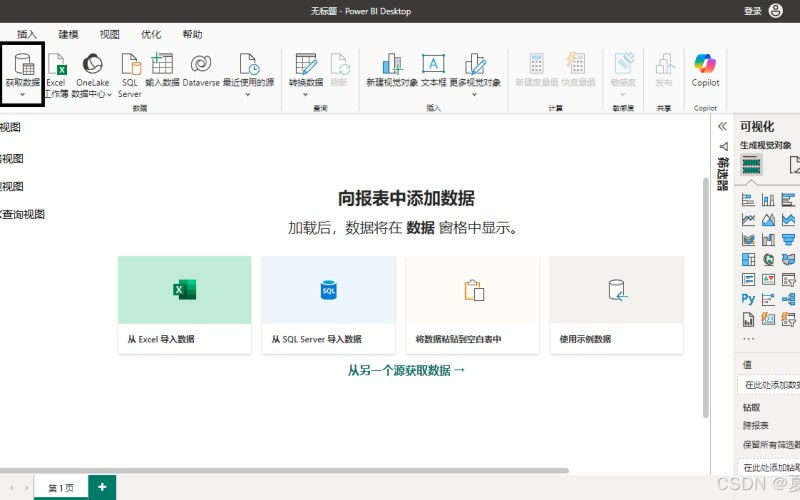Add a new page with plus button
800x500 pixels.
click(102, 487)
